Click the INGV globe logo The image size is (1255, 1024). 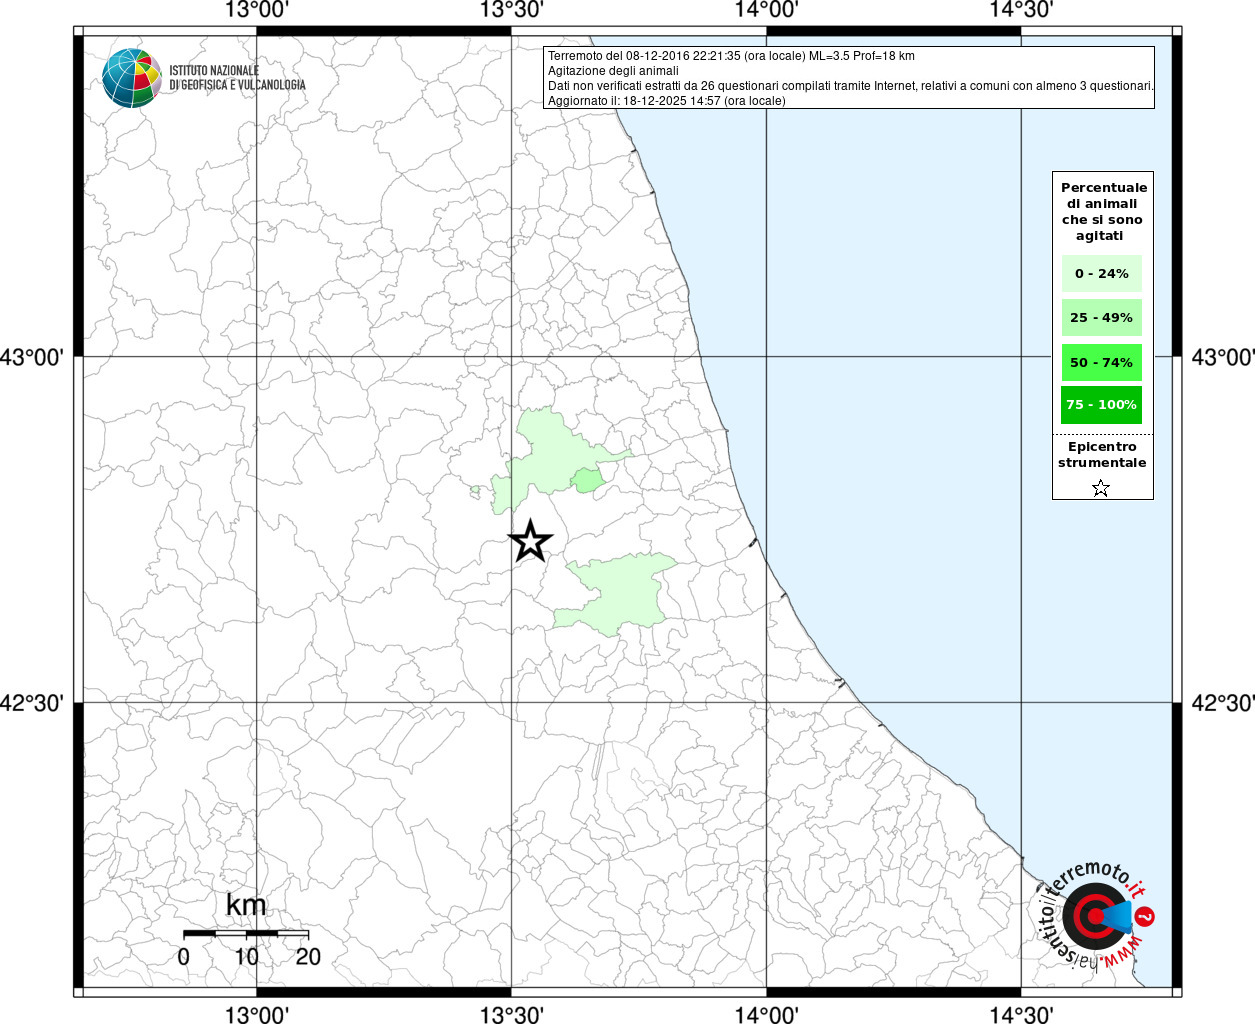click(131, 78)
